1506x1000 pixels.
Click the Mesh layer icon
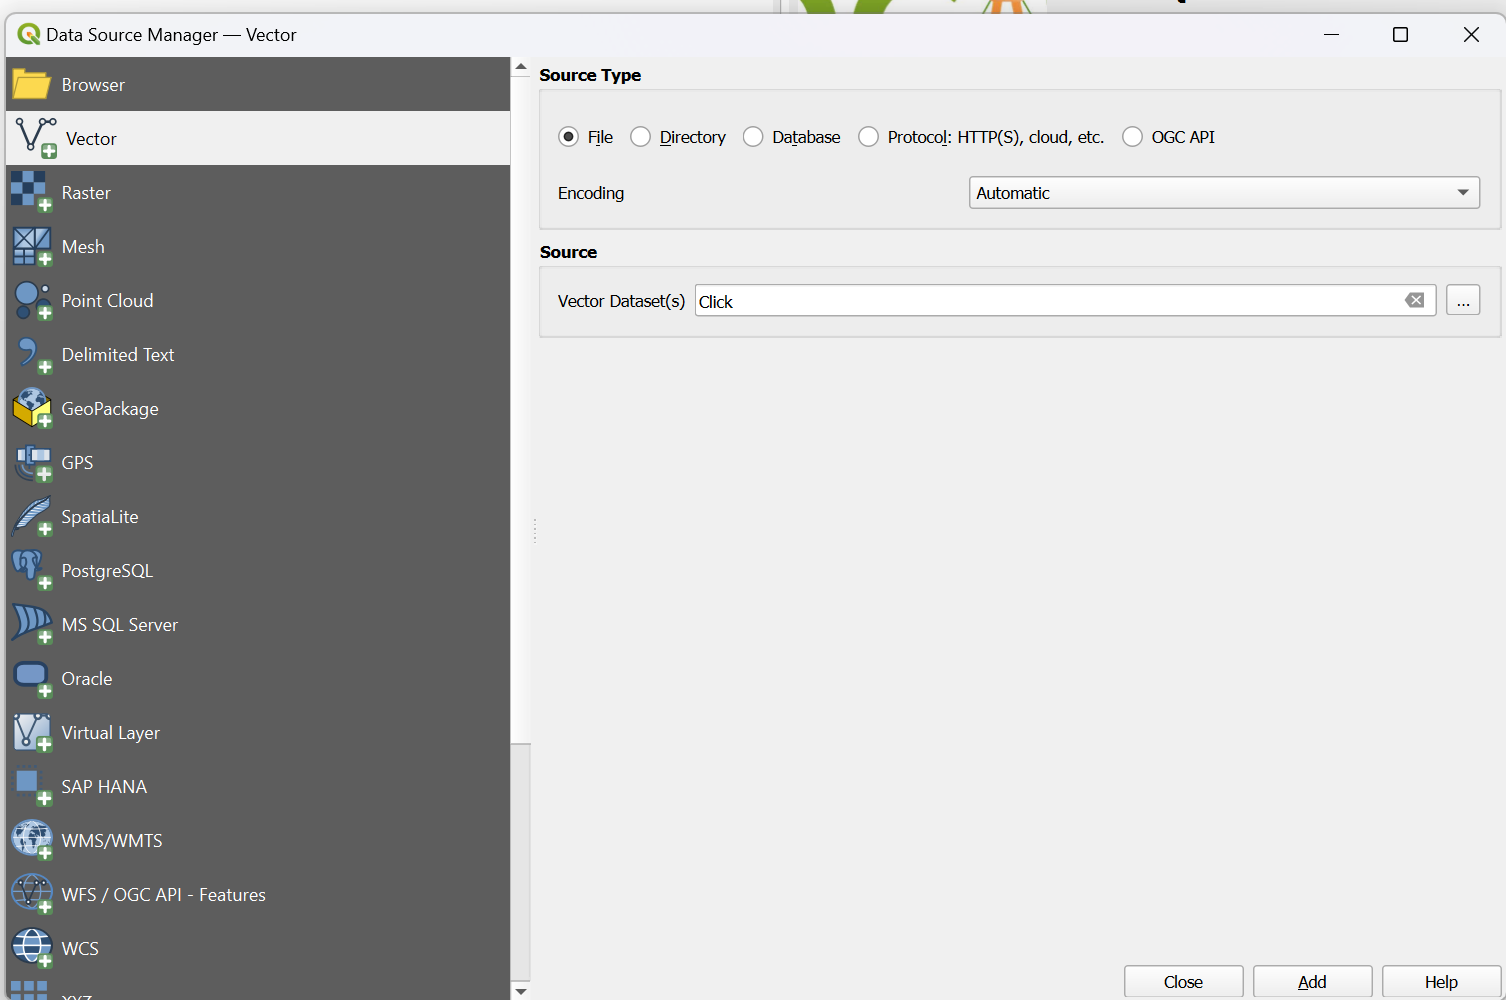coord(31,246)
